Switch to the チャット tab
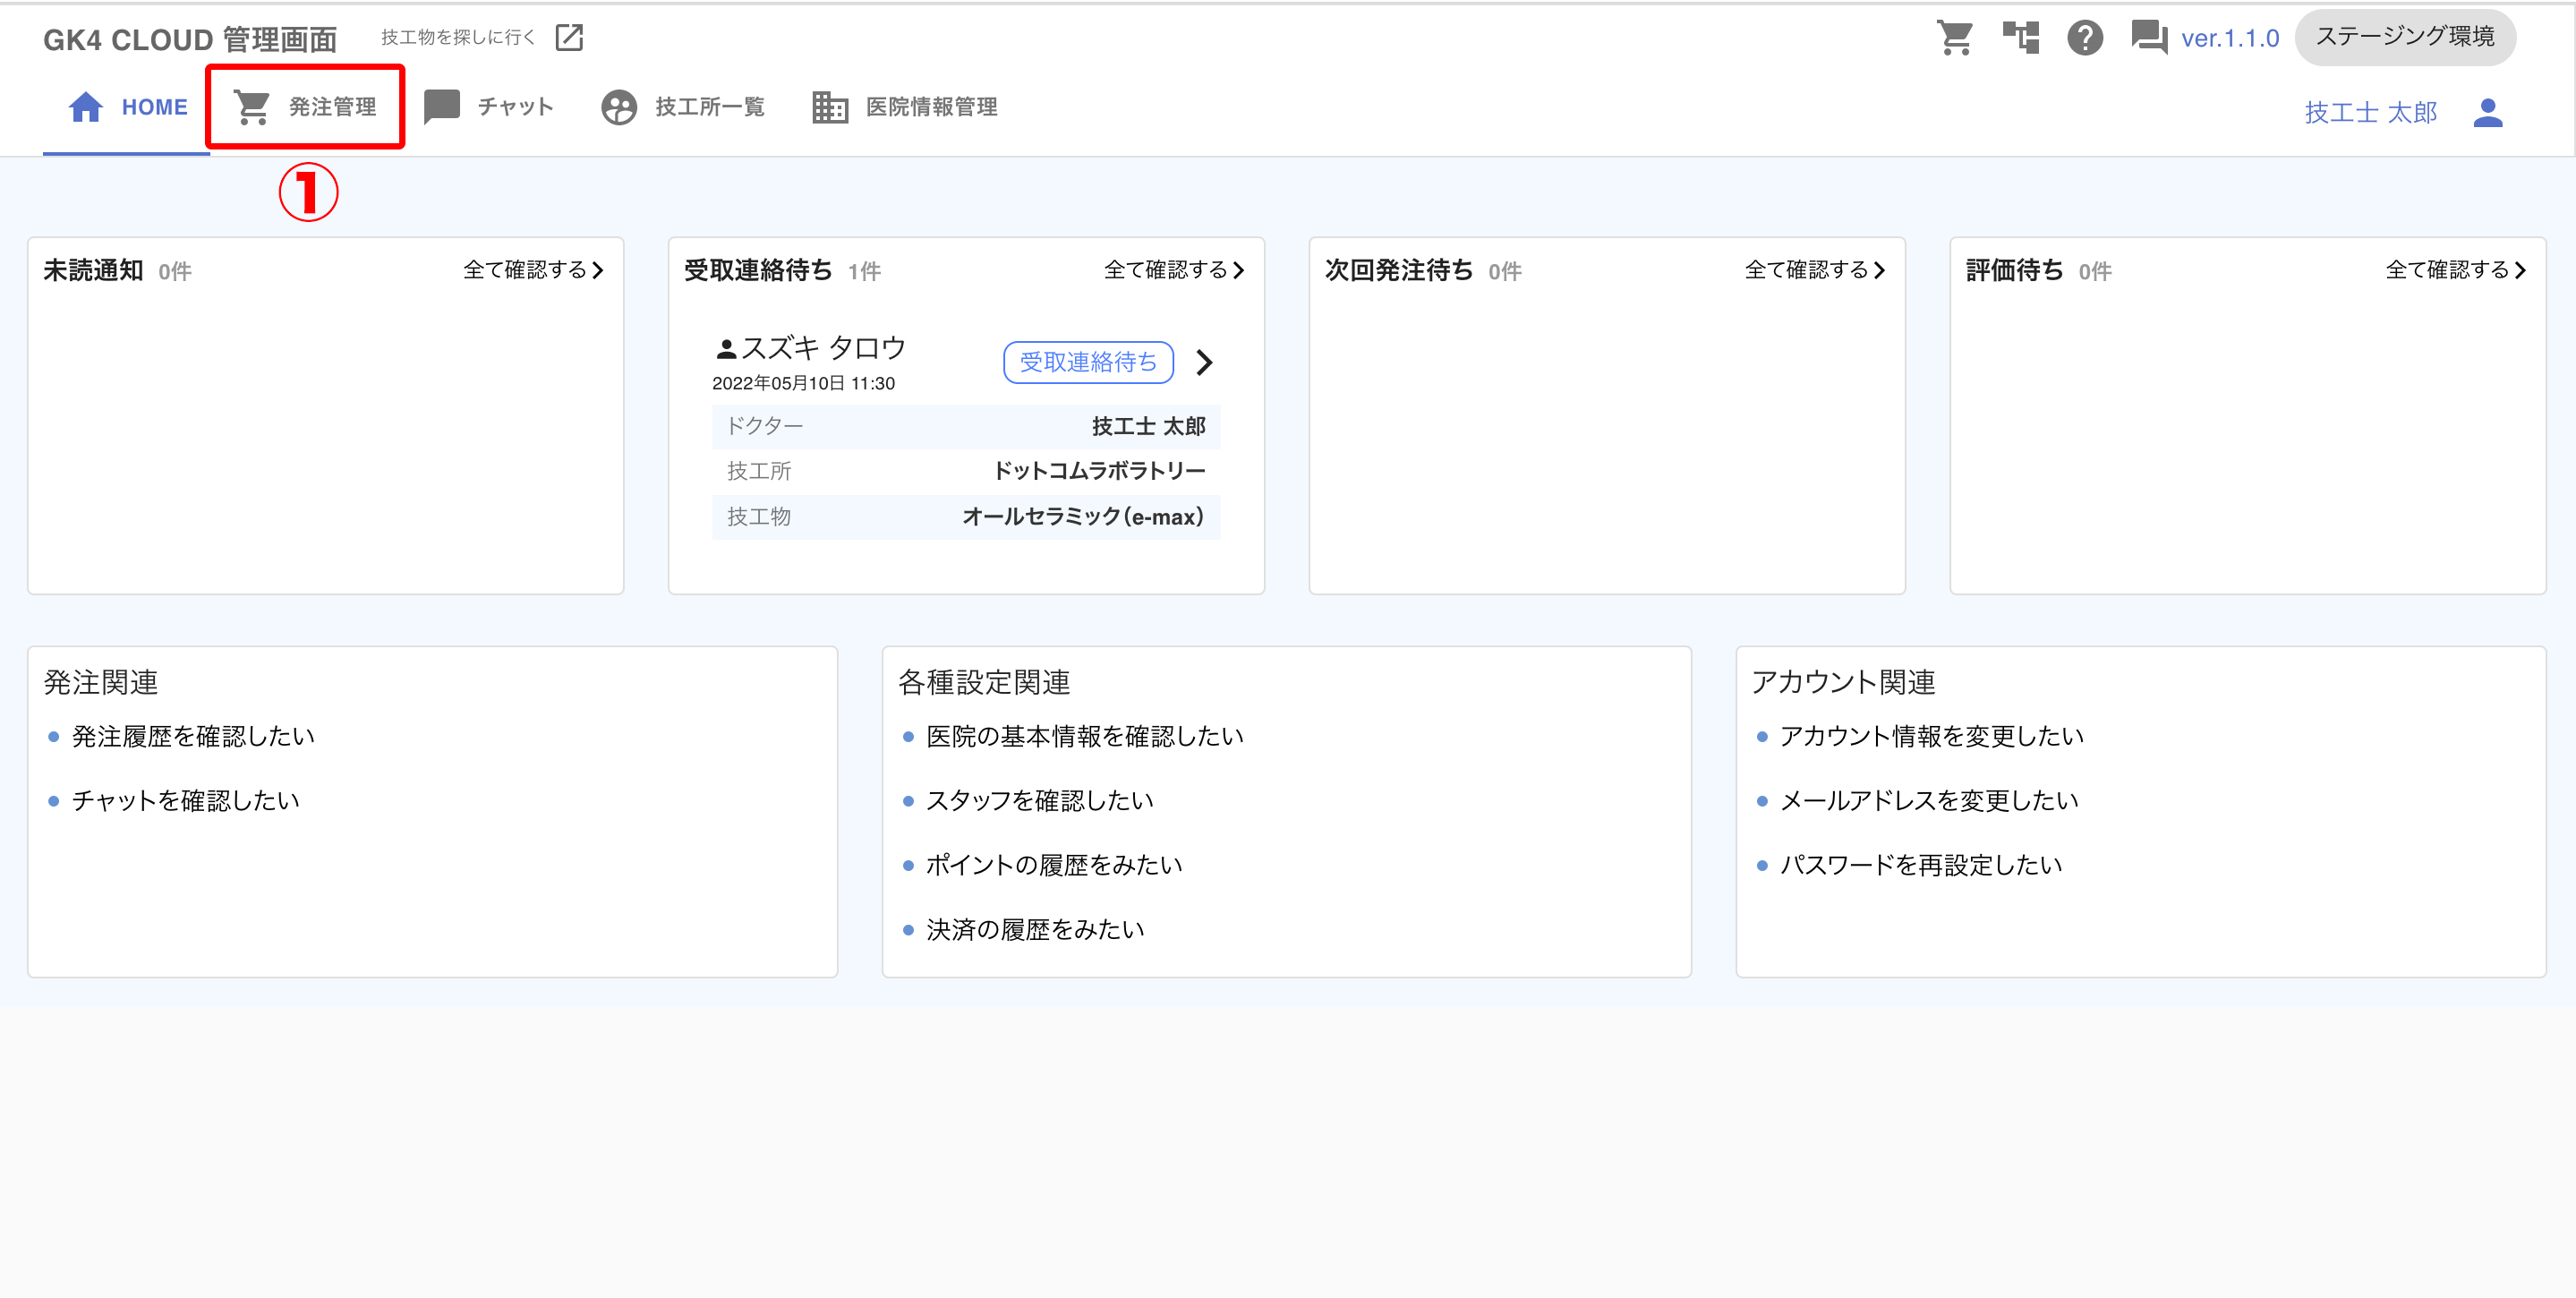 click(x=489, y=107)
